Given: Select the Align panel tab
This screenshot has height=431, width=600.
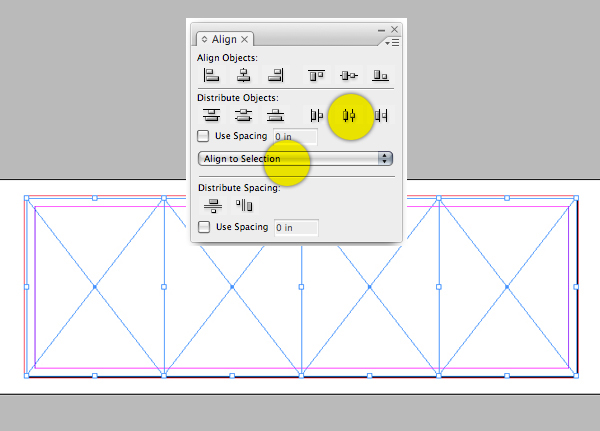Looking at the screenshot, I should [224, 39].
